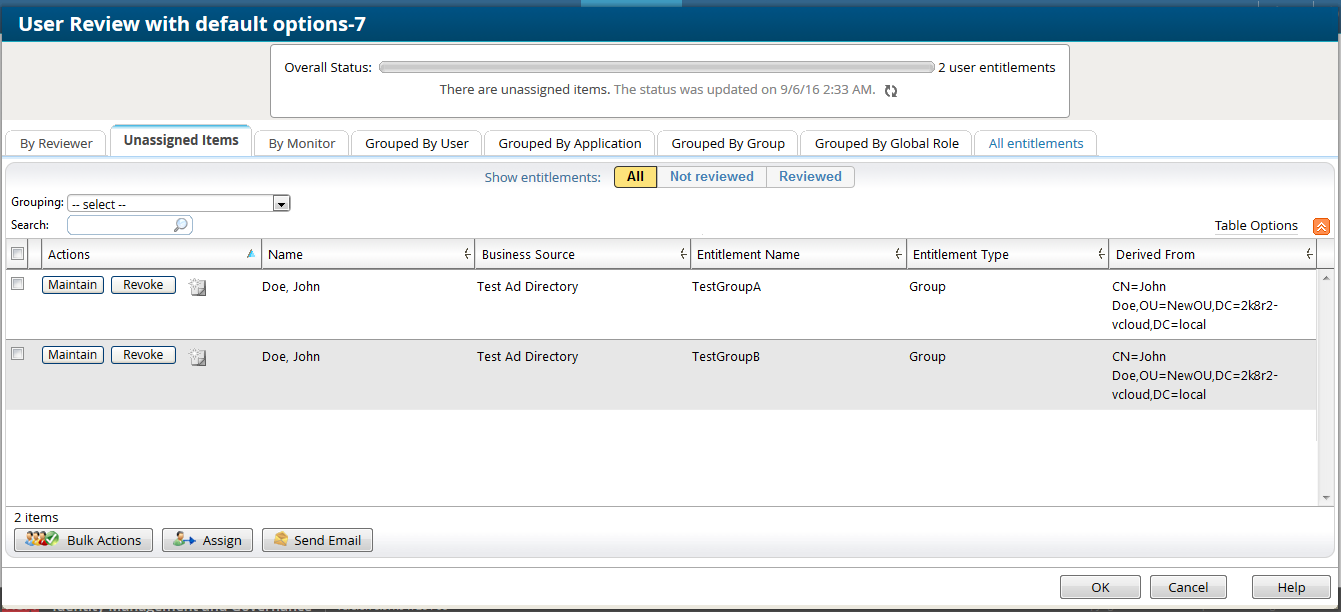Screen dimensions: 1341x612
Task: Click the Assign button
Action: 207,540
